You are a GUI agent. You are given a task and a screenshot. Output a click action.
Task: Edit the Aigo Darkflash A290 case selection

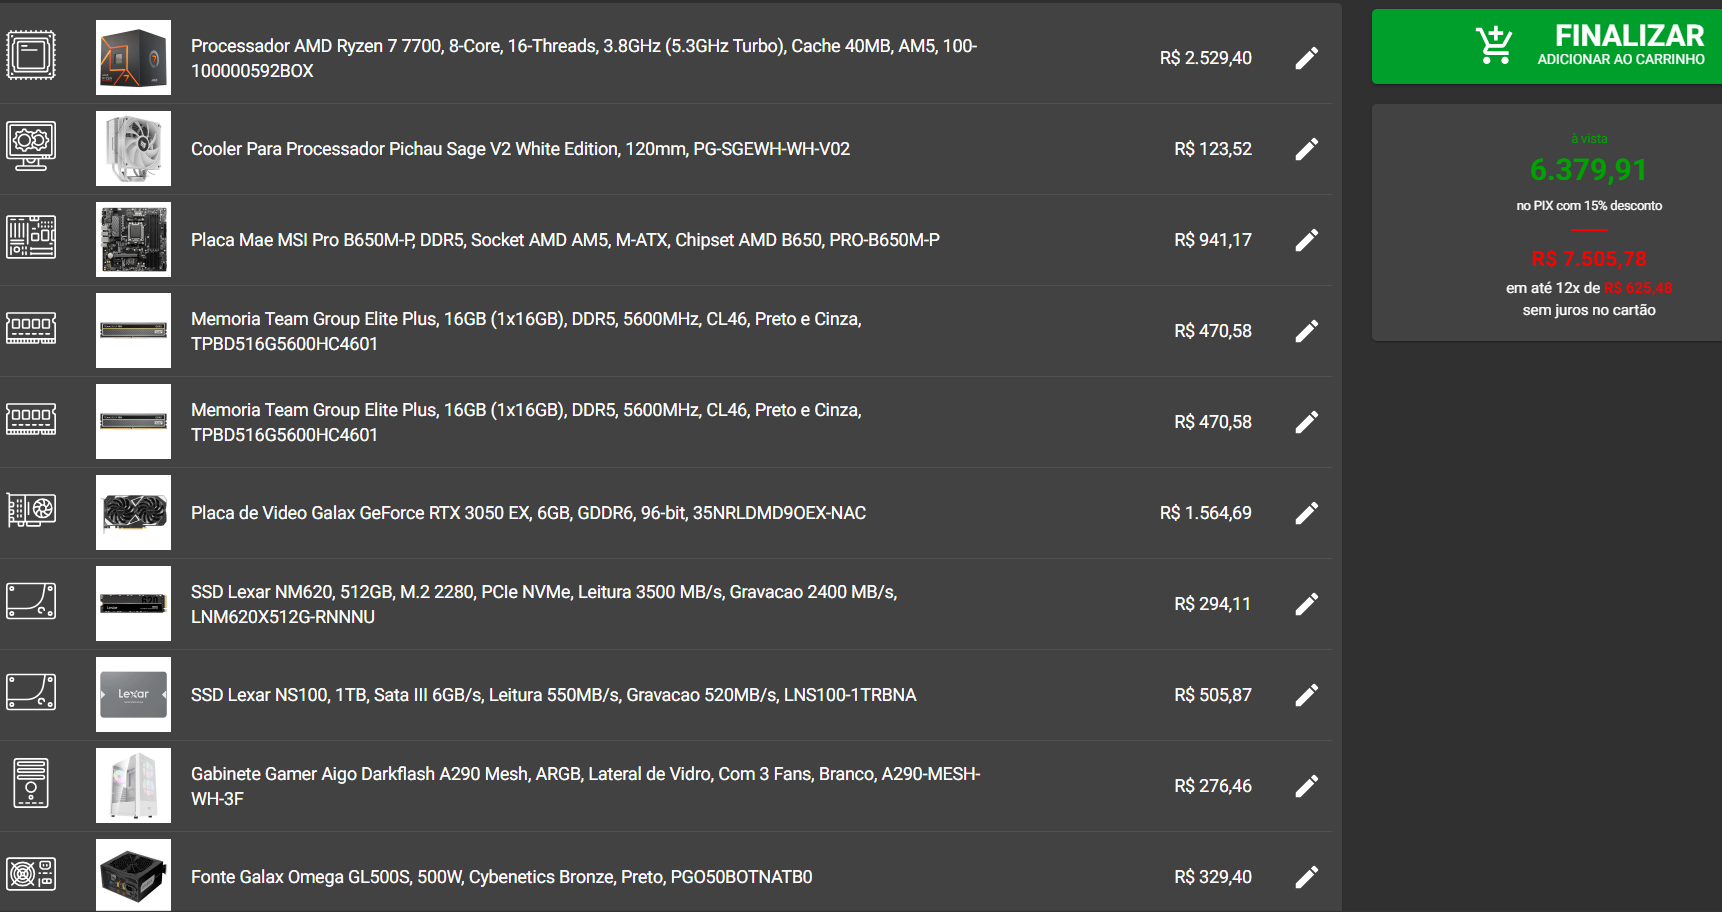(x=1306, y=786)
